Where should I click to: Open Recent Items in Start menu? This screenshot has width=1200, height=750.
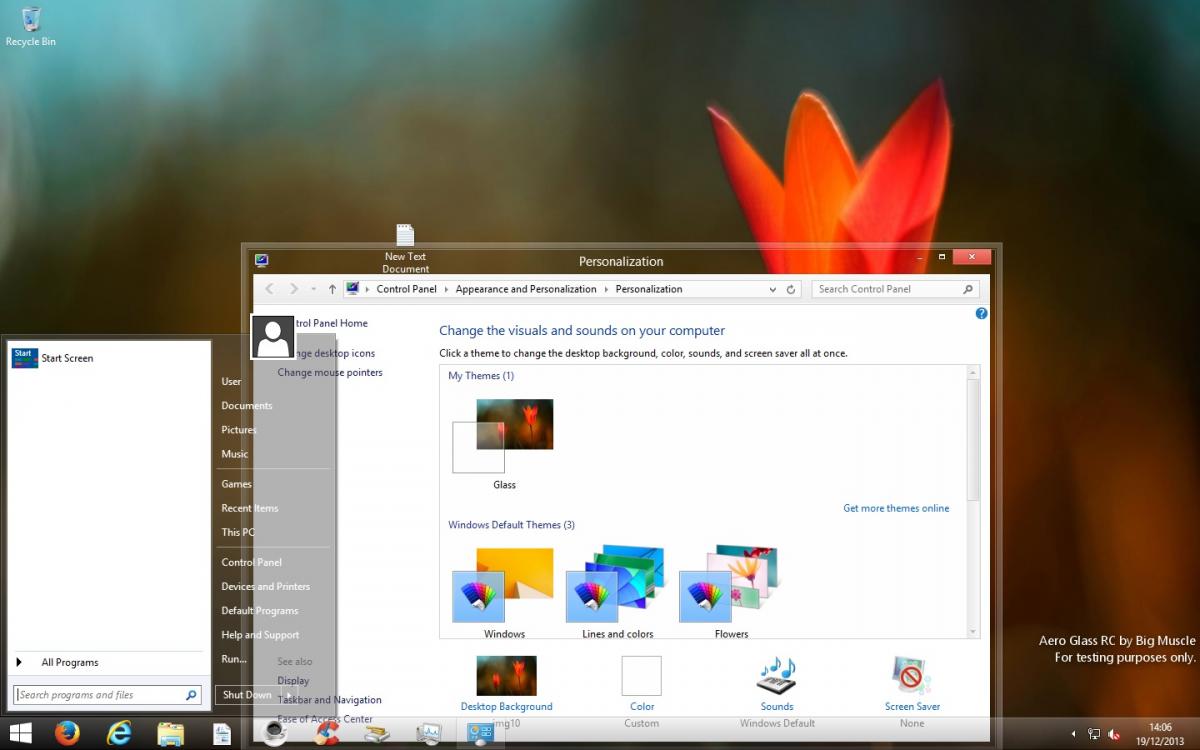pyautogui.click(x=250, y=508)
